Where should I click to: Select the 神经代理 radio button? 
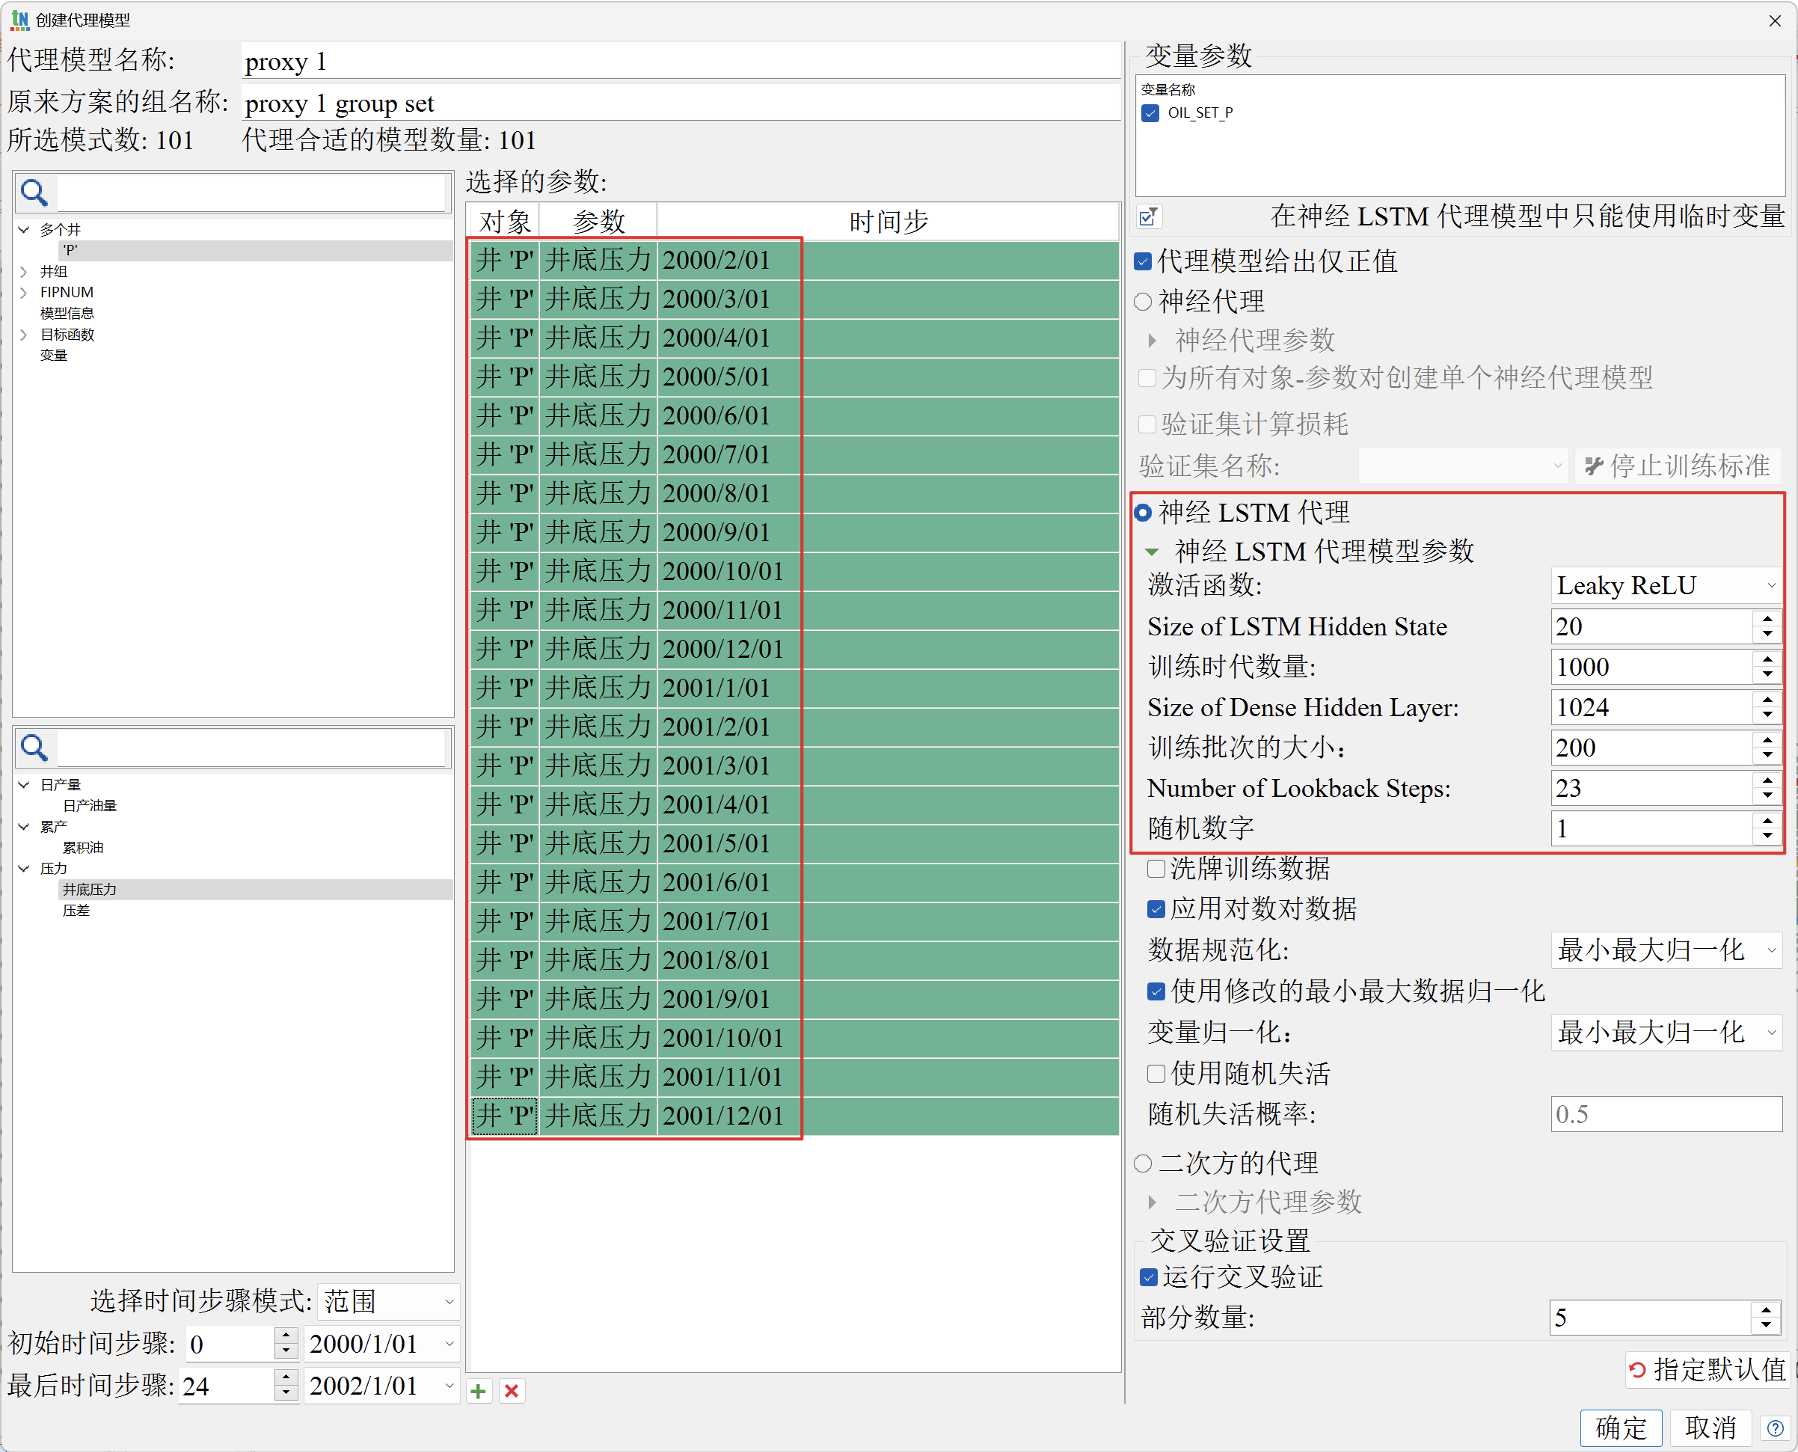coord(1144,302)
